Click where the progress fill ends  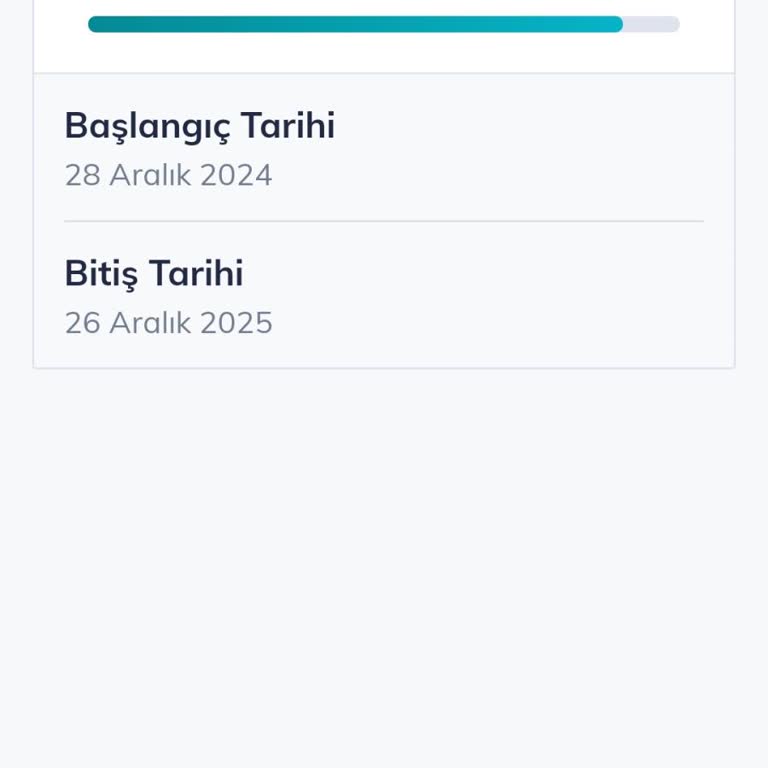click(619, 24)
